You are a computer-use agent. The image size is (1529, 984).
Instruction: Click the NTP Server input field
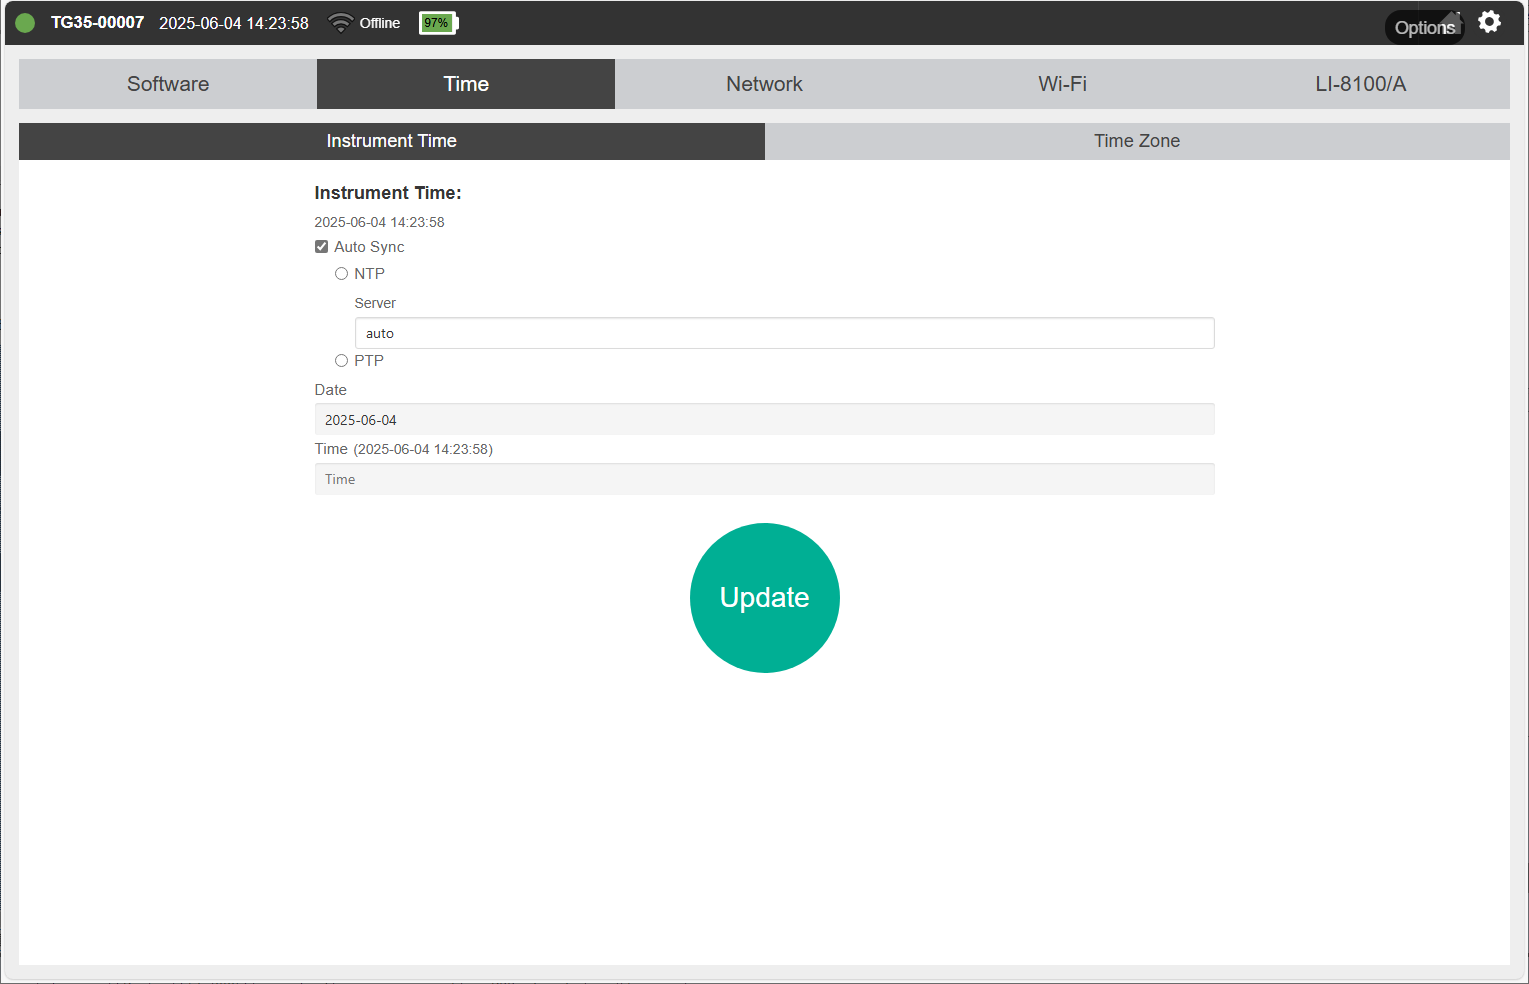coord(784,333)
